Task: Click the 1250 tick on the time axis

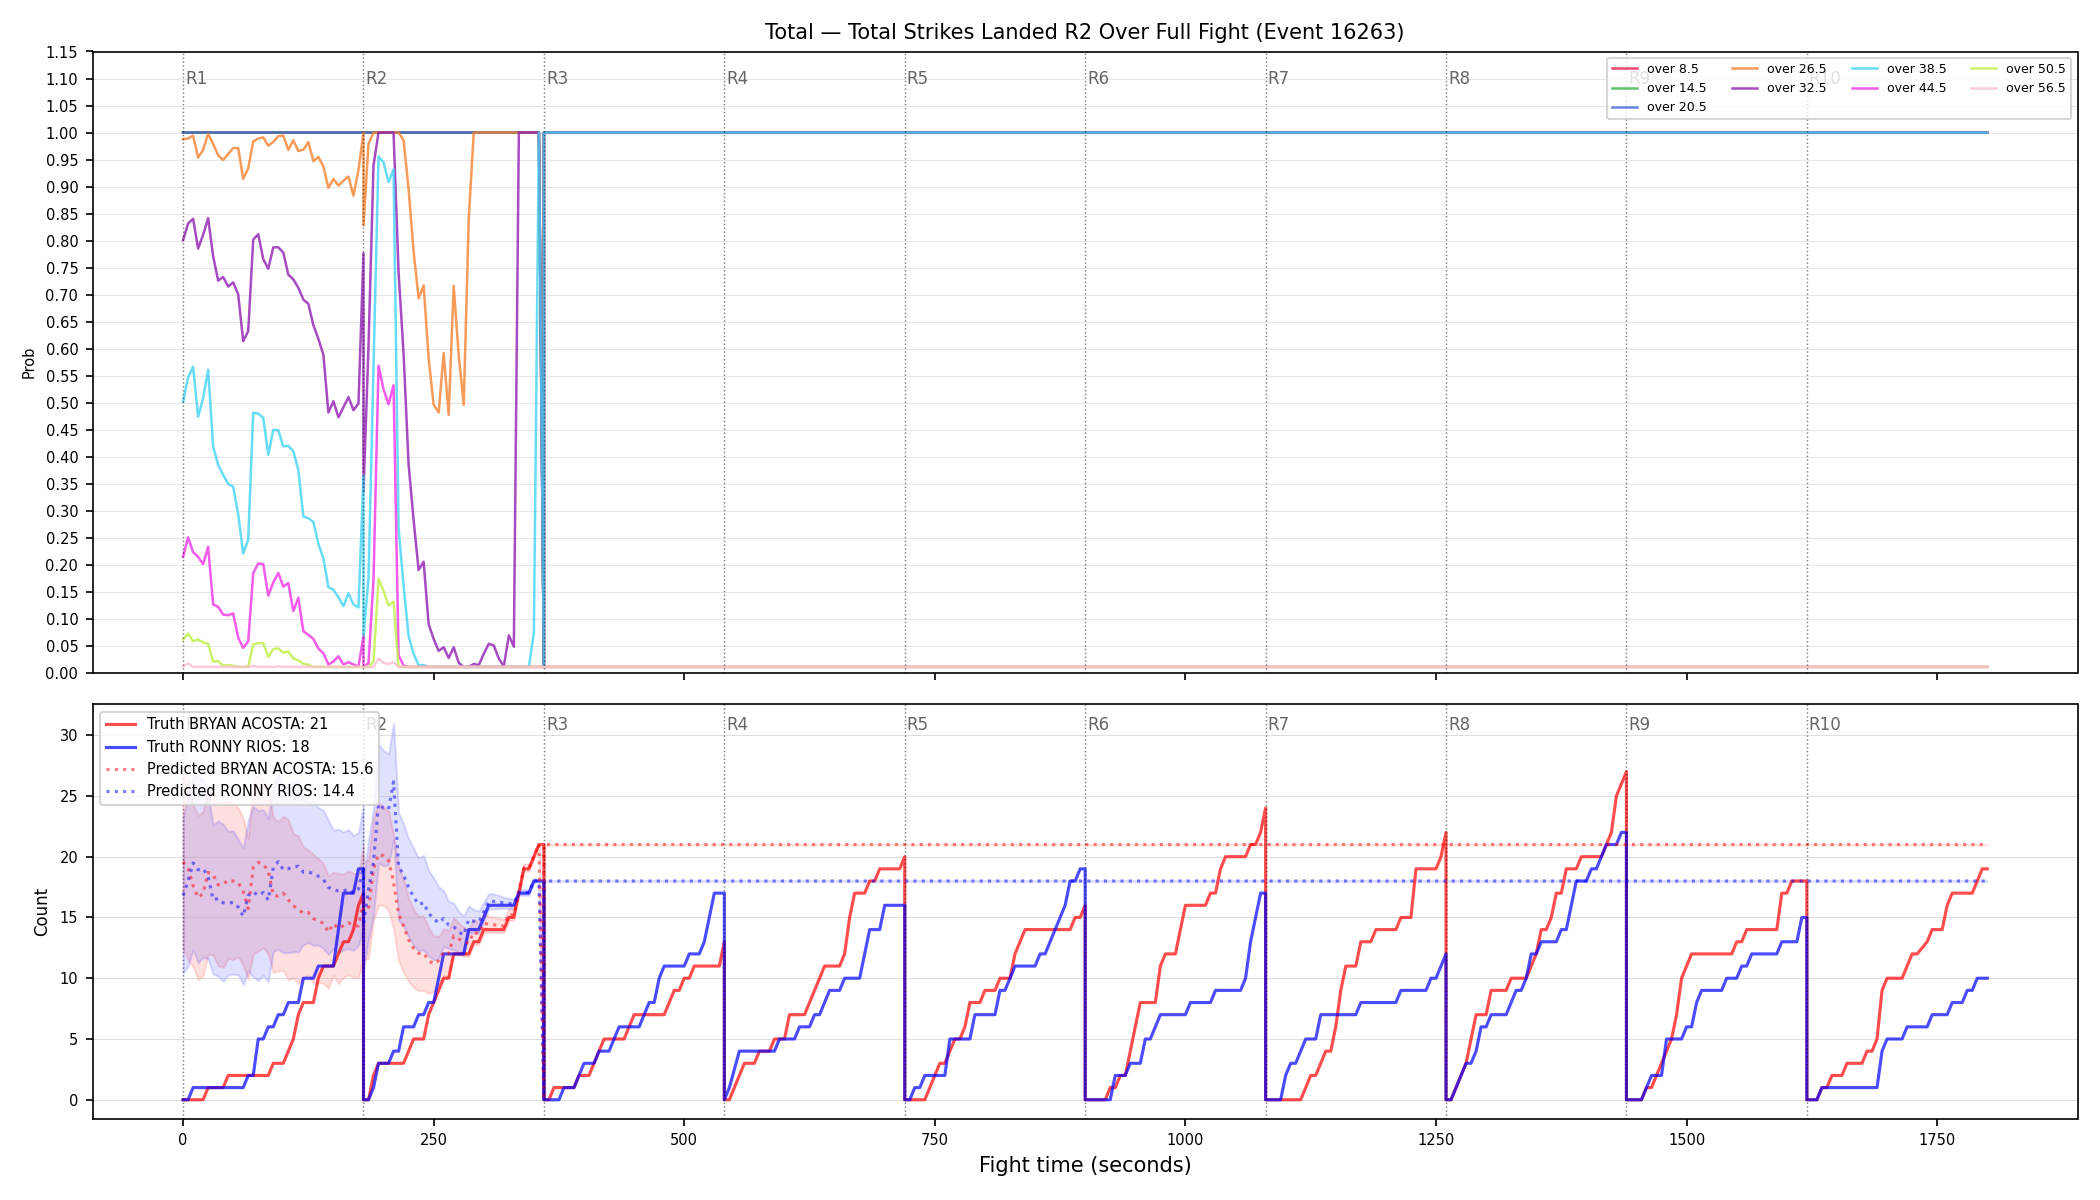Action: point(1436,1139)
